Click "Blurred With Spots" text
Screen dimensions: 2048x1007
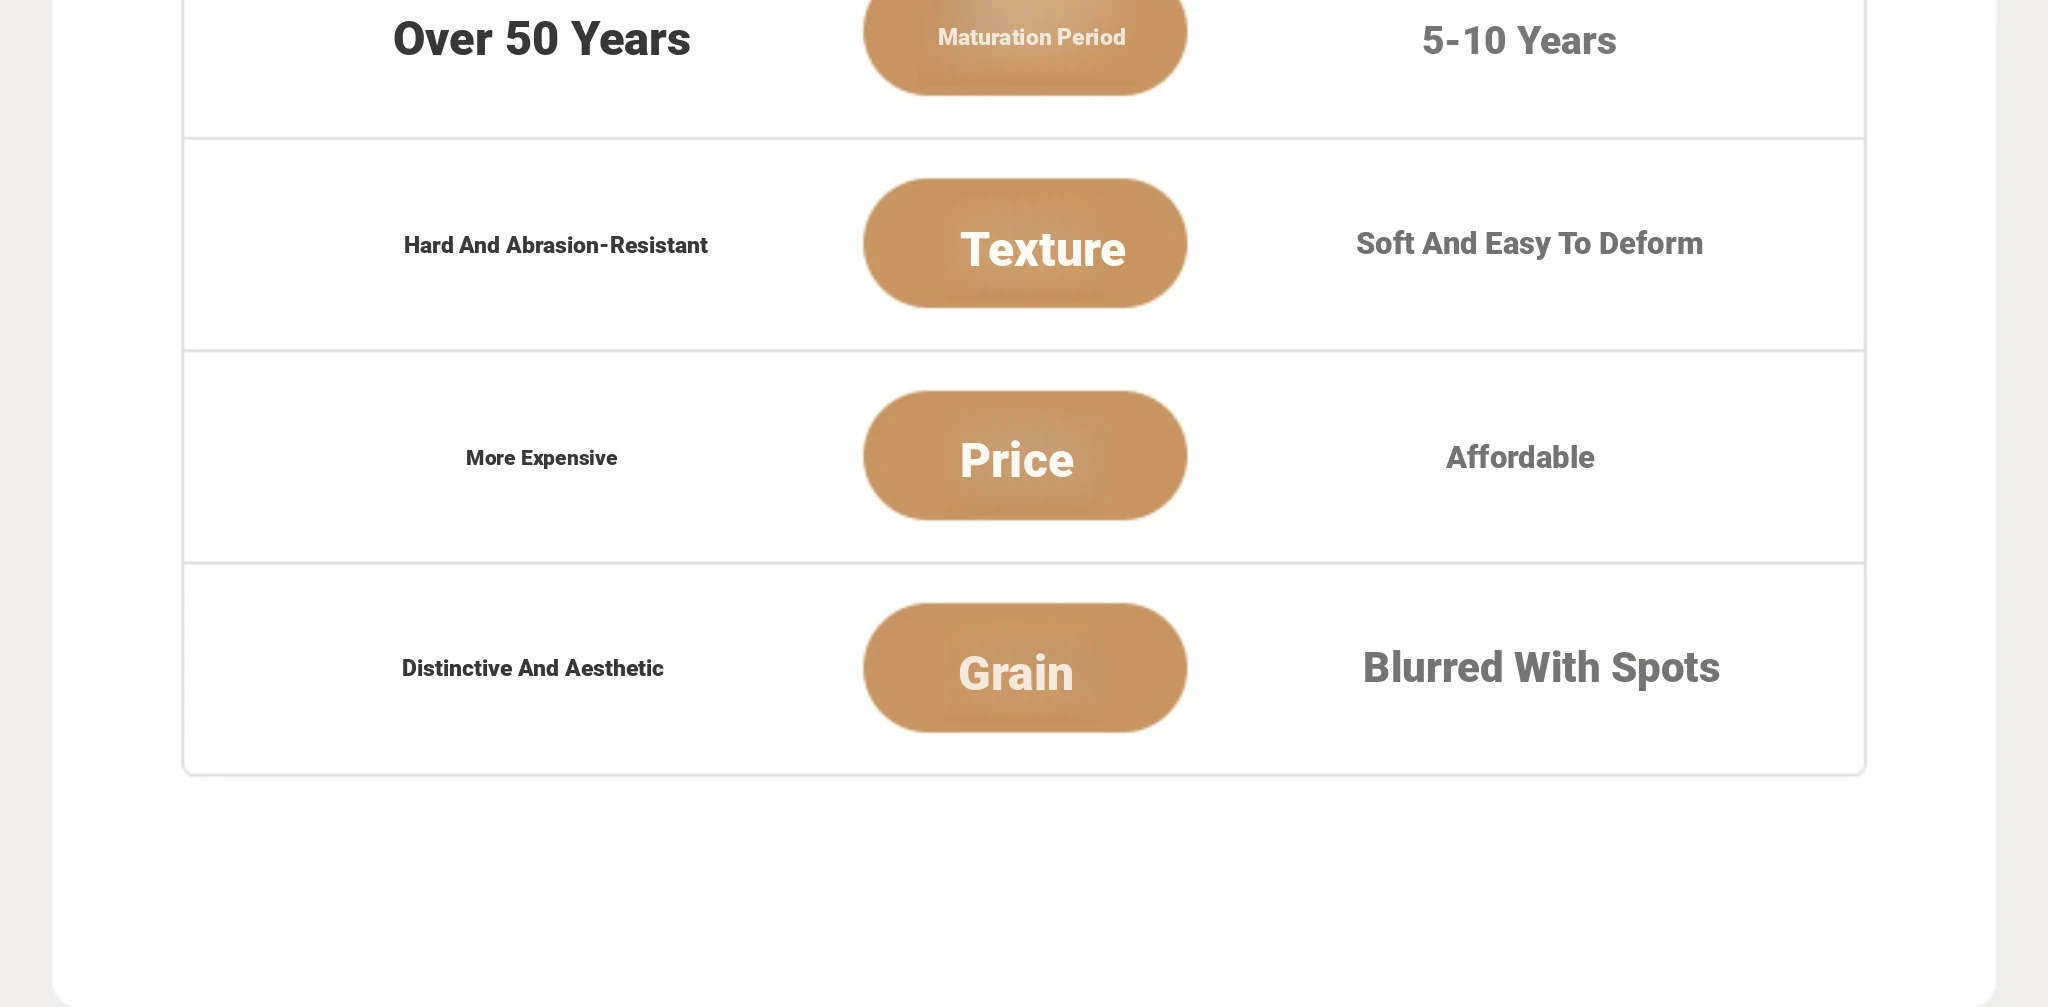pos(1540,668)
